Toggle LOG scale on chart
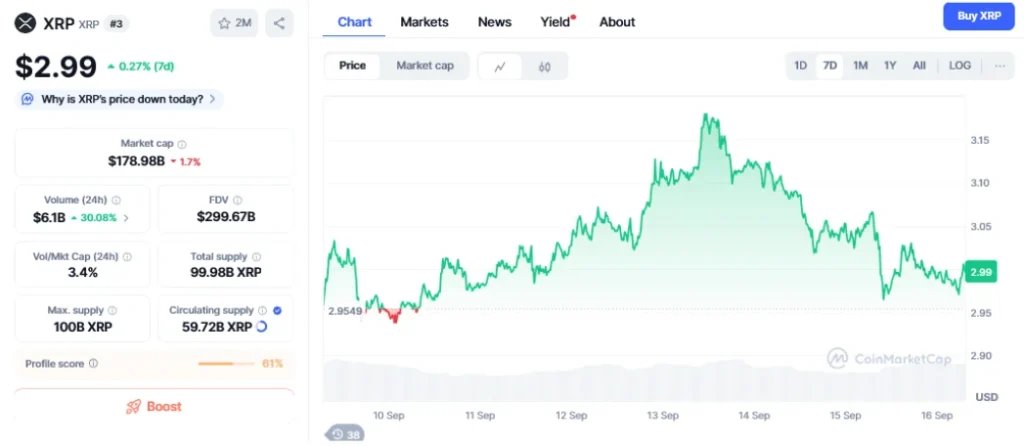 click(959, 65)
